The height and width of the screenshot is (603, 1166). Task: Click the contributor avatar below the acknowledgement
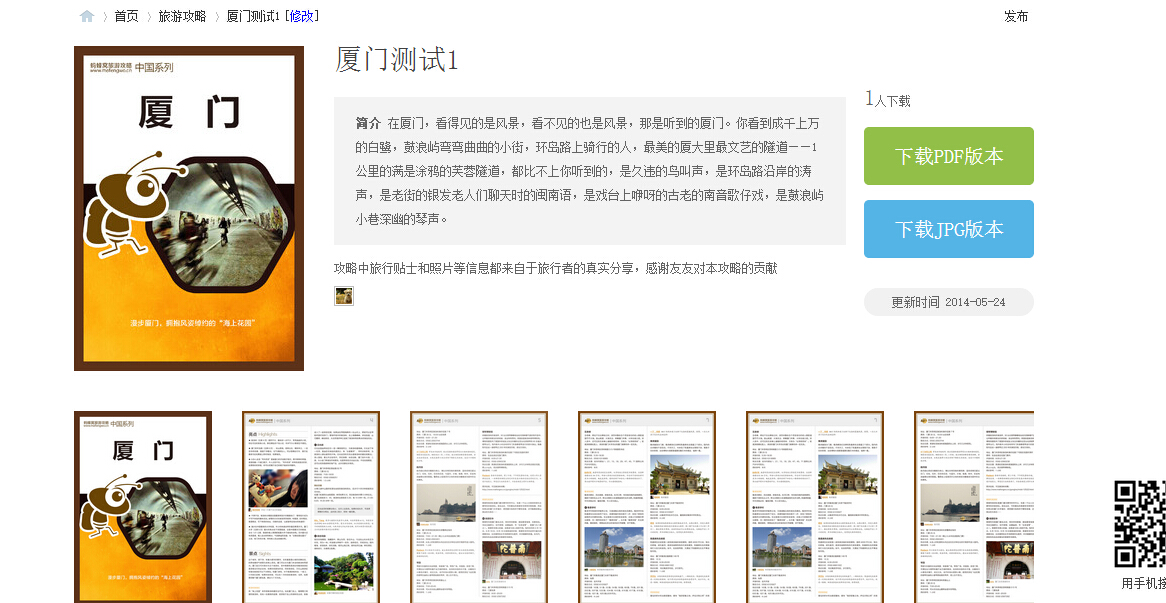[x=344, y=296]
